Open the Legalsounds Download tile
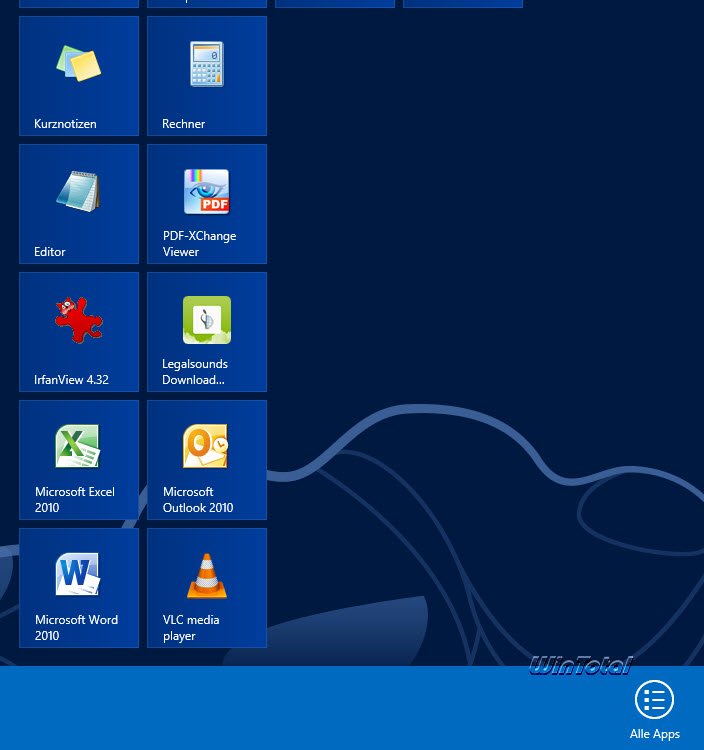This screenshot has width=704, height=750. [x=207, y=332]
